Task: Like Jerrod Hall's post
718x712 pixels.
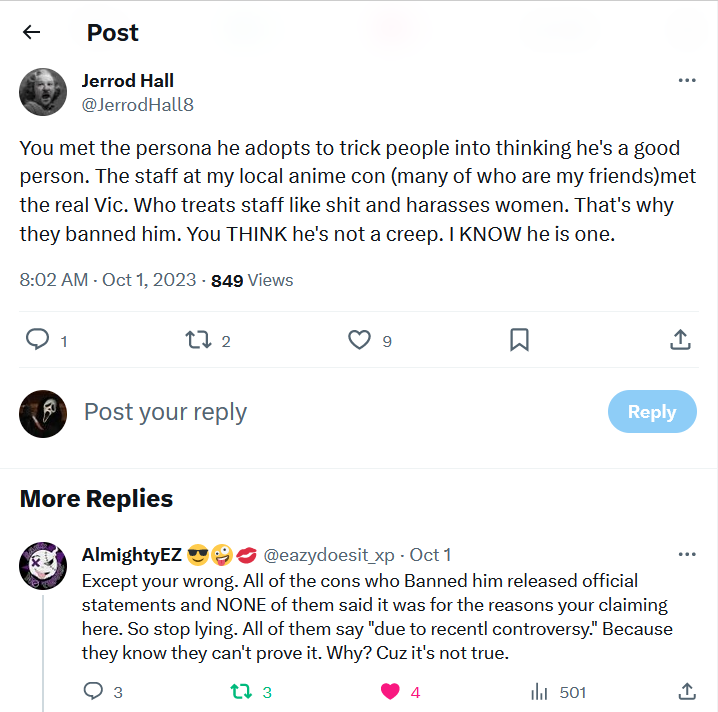Action: click(360, 341)
